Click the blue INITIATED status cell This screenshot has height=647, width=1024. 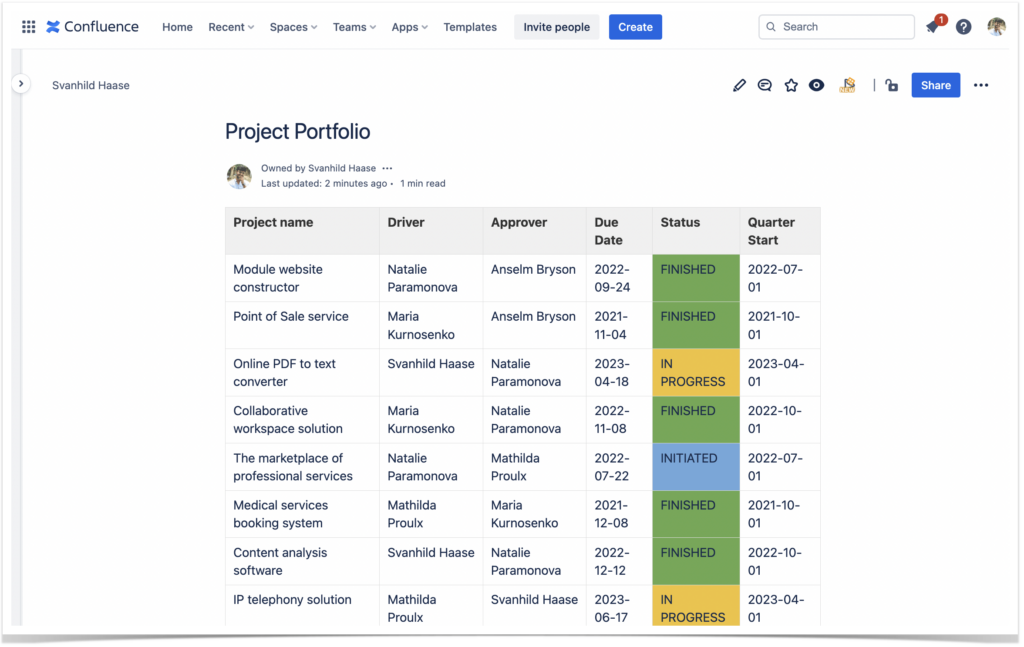(695, 467)
